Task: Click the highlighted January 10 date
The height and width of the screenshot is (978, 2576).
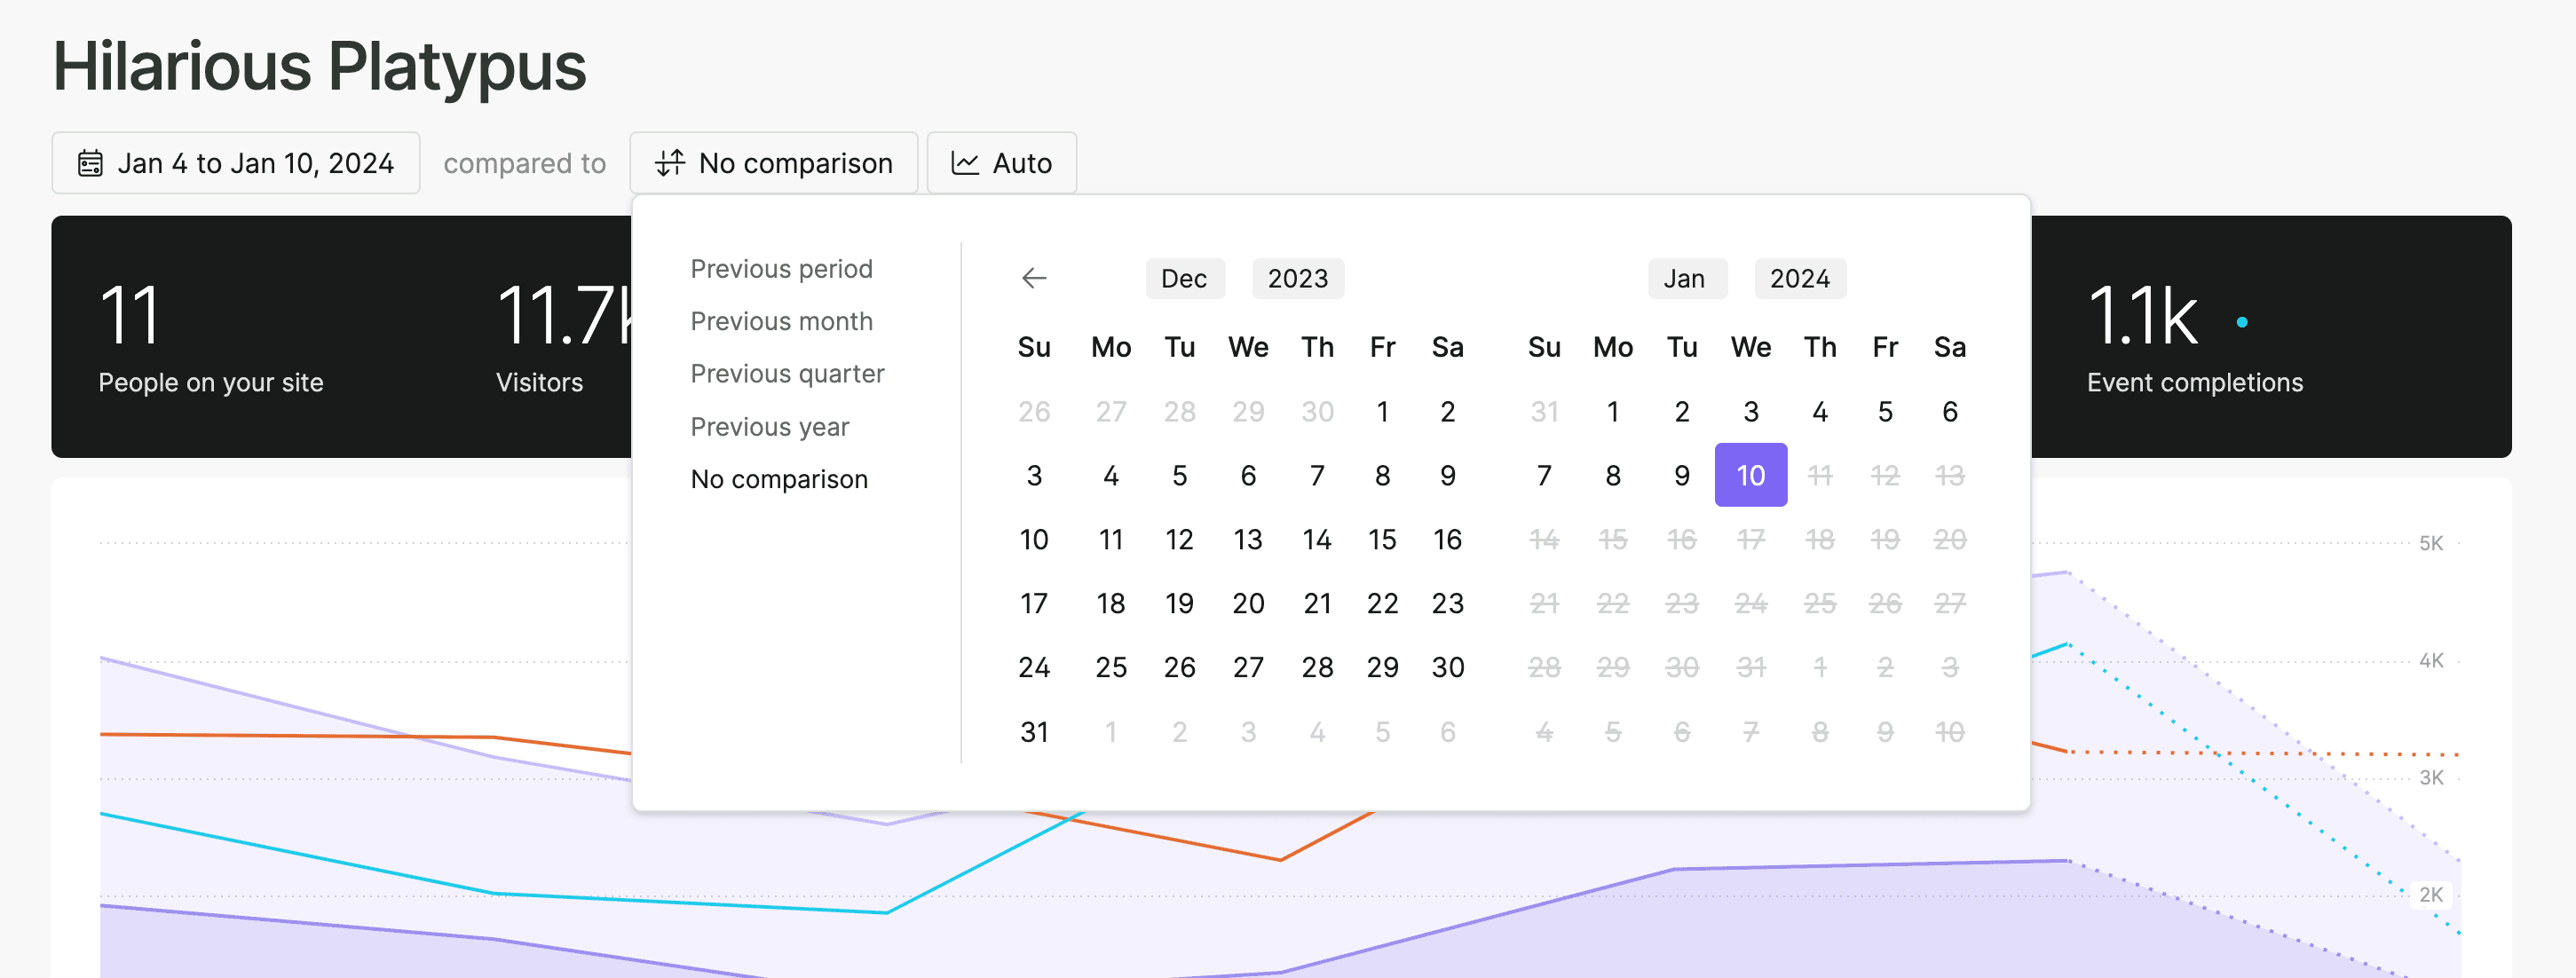Action: [1750, 475]
